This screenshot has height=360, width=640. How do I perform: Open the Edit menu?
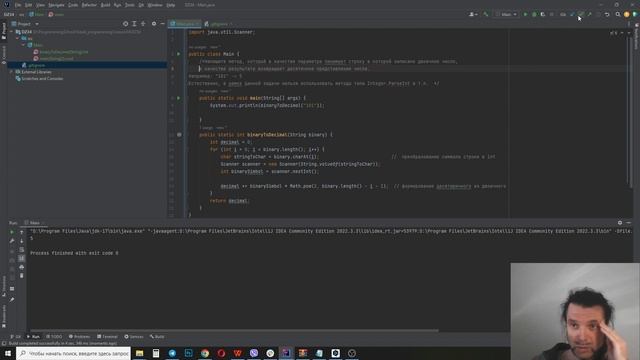click(x=28, y=5)
